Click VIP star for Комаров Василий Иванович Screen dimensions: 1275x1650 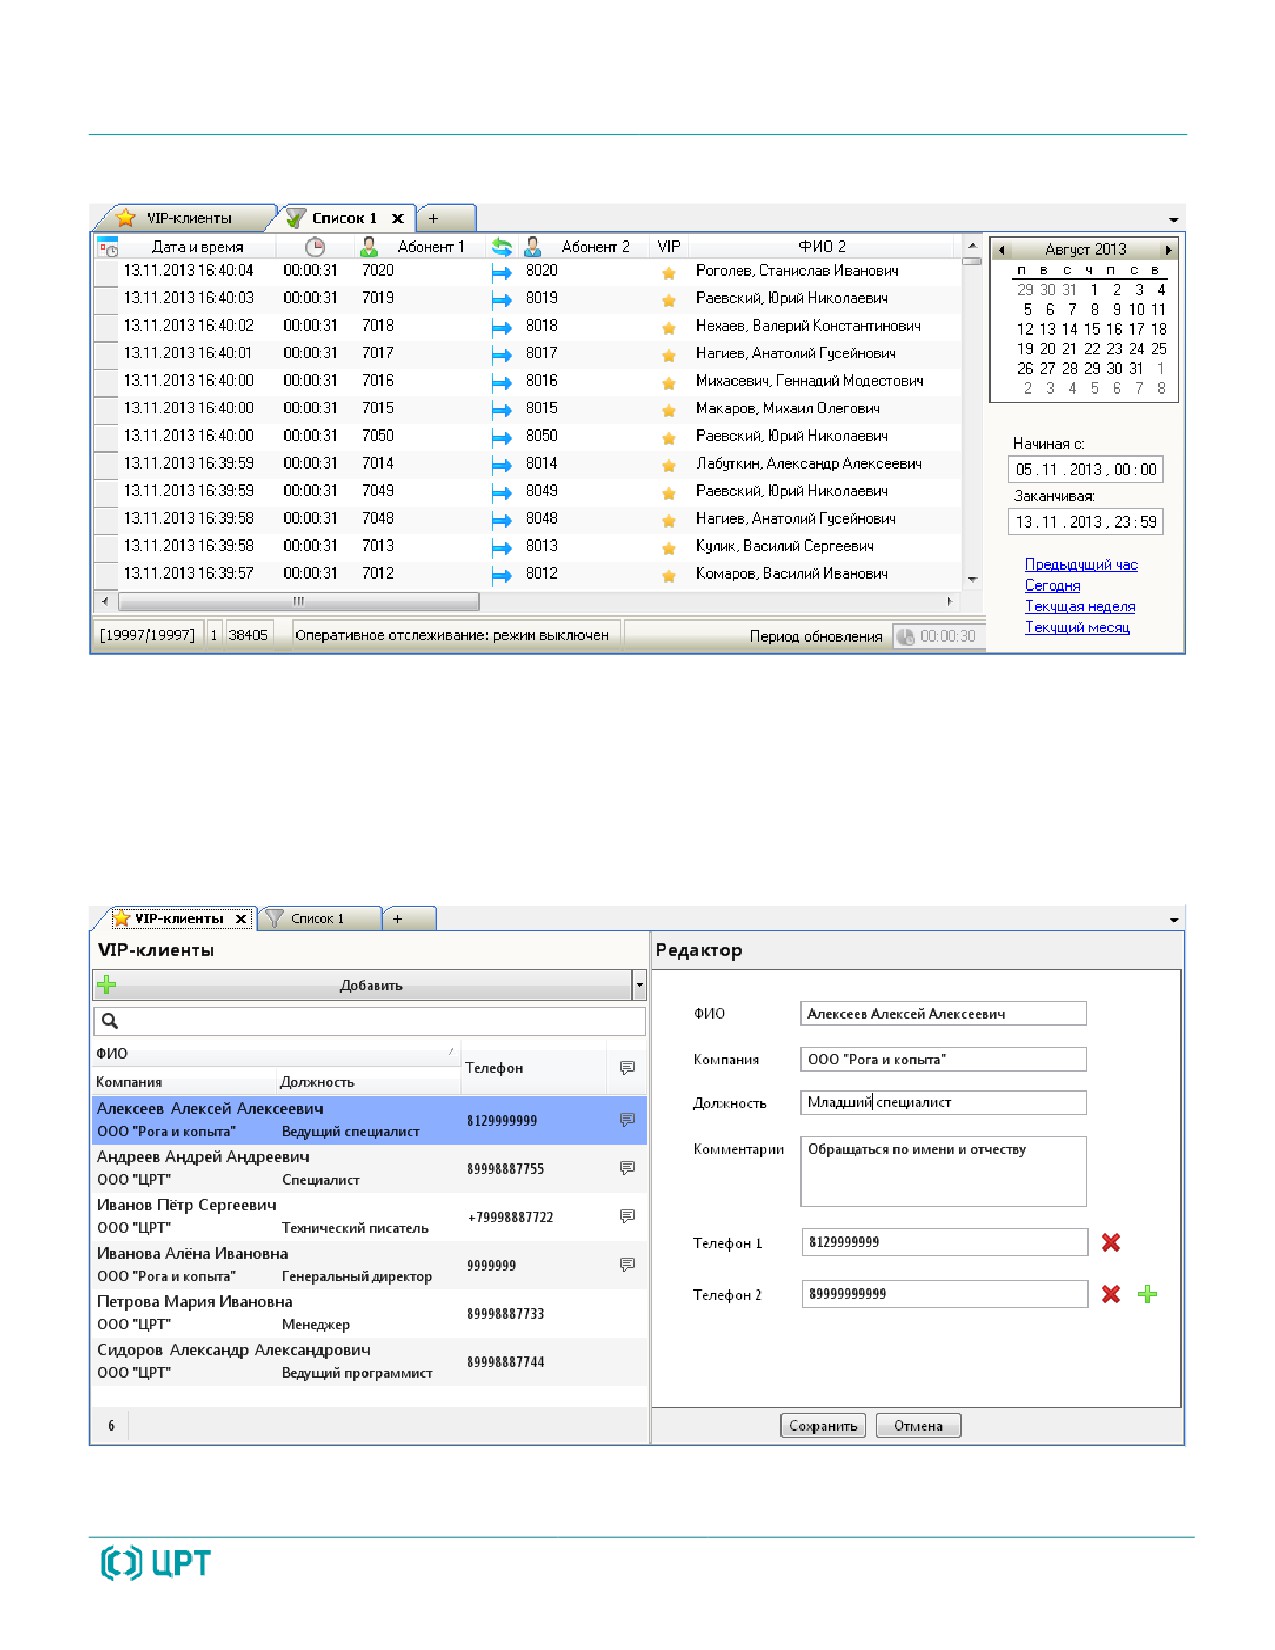point(669,575)
